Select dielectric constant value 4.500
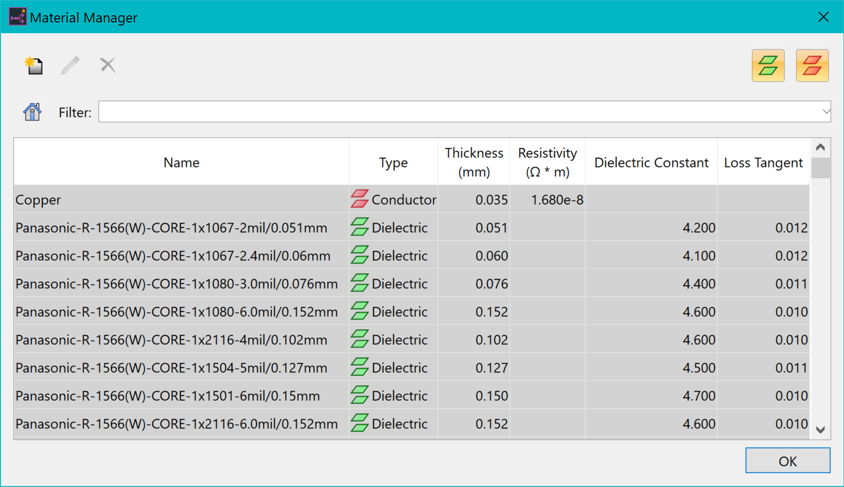The image size is (844, 487). coord(699,368)
